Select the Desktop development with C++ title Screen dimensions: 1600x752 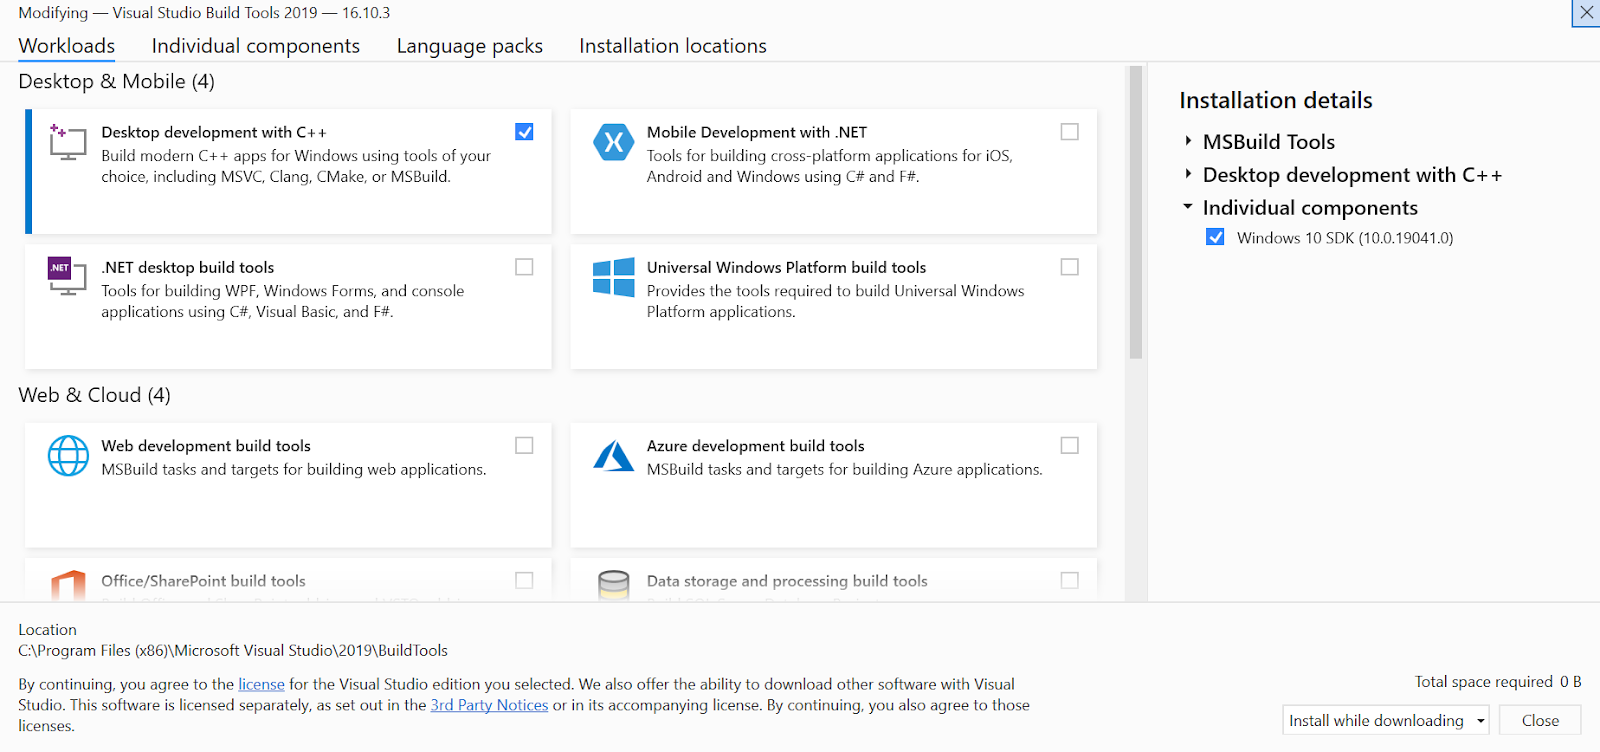pos(214,132)
